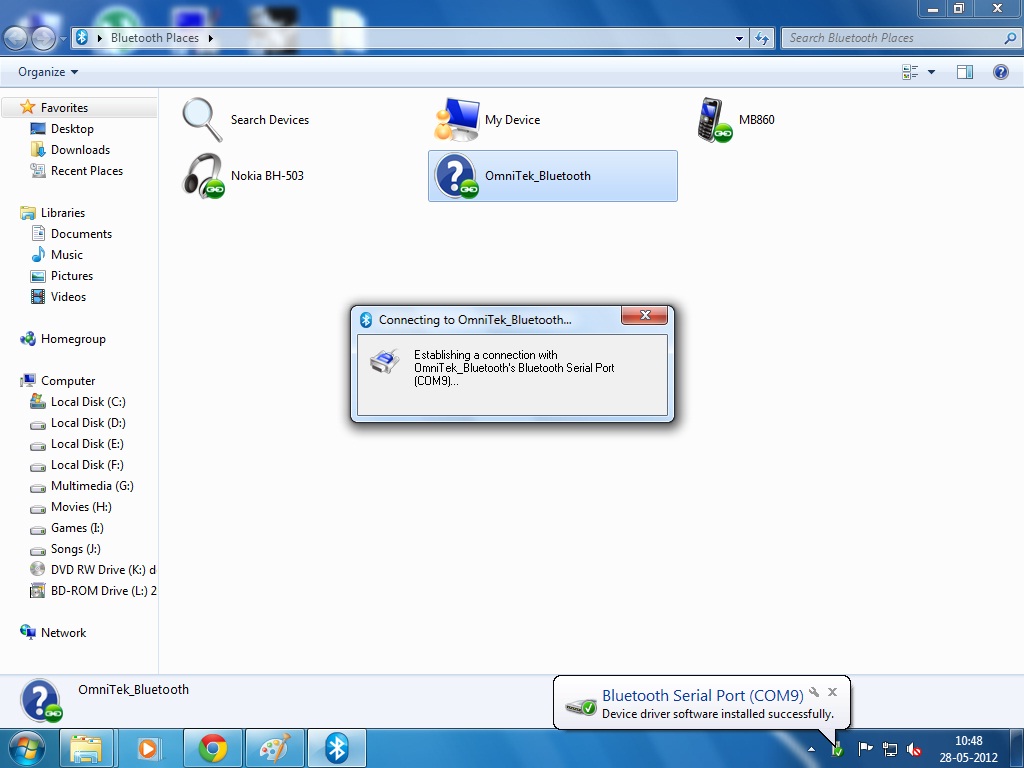Screen dimensions: 1024x768
Task: Click the refresh button beside address bar
Action: [x=762, y=38]
